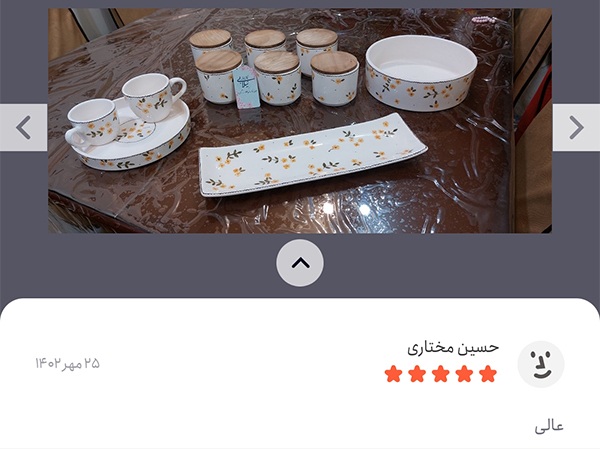Collapse the review panel with the up chevron
The width and height of the screenshot is (600, 449).
(300, 263)
